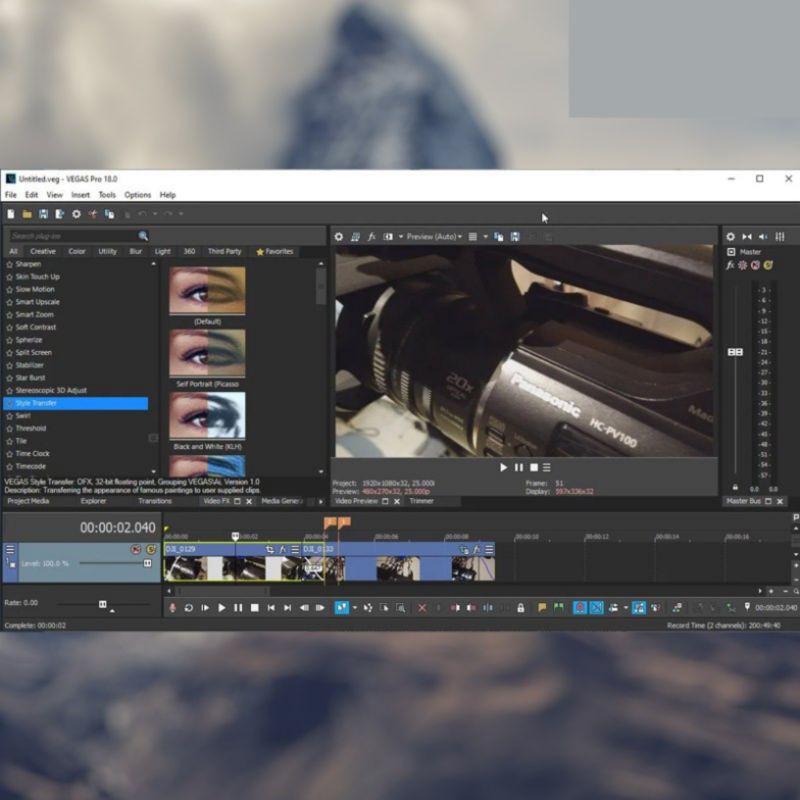
Task: Click the search magnifier in plug-in field
Action: (143, 236)
